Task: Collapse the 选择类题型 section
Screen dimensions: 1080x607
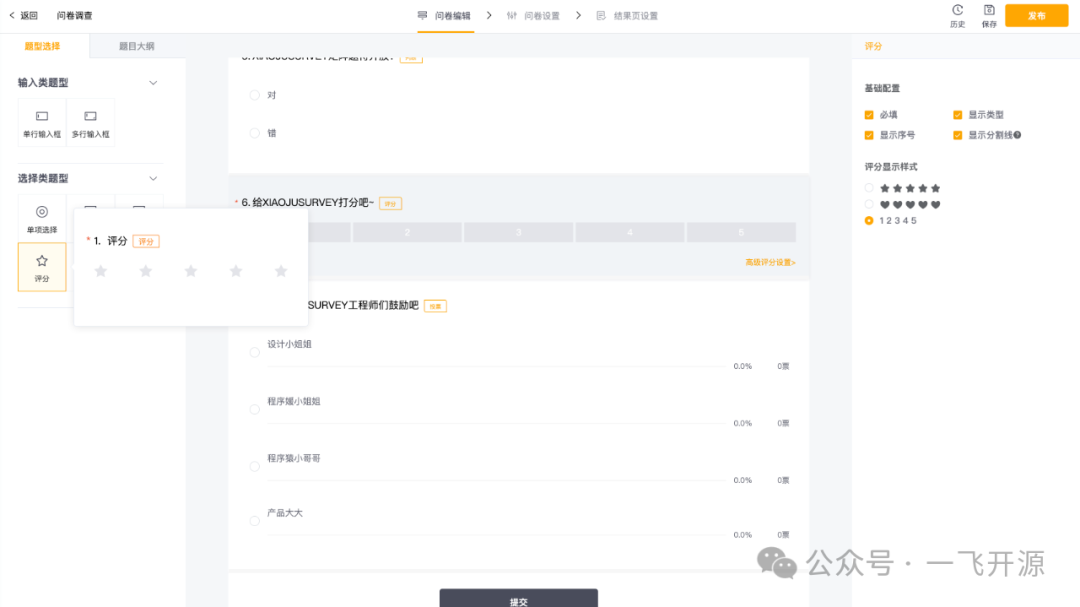Action: (153, 178)
